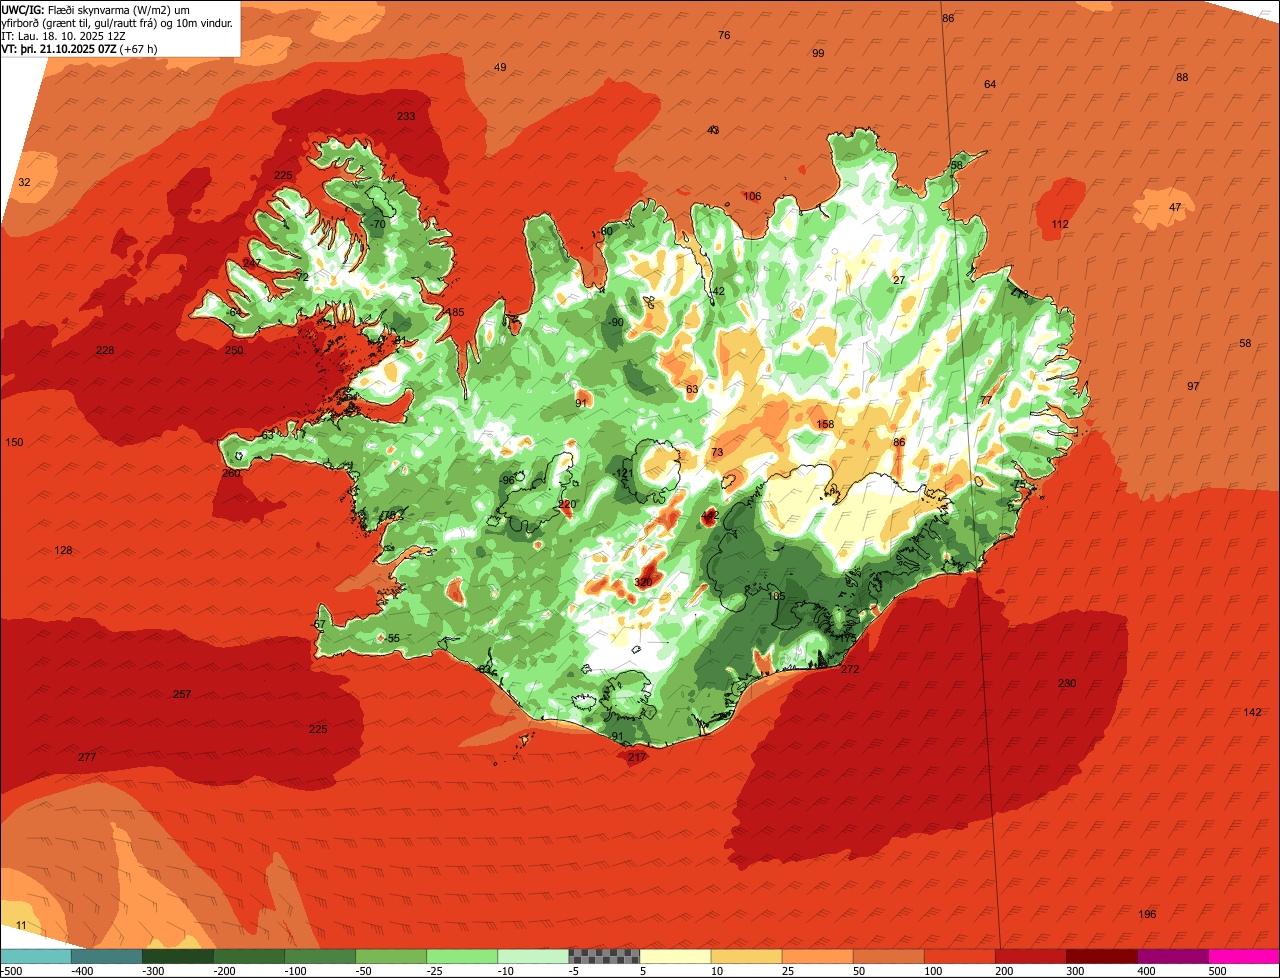
Task: Click the map value 97 east of Iceland
Action: pos(1193,386)
